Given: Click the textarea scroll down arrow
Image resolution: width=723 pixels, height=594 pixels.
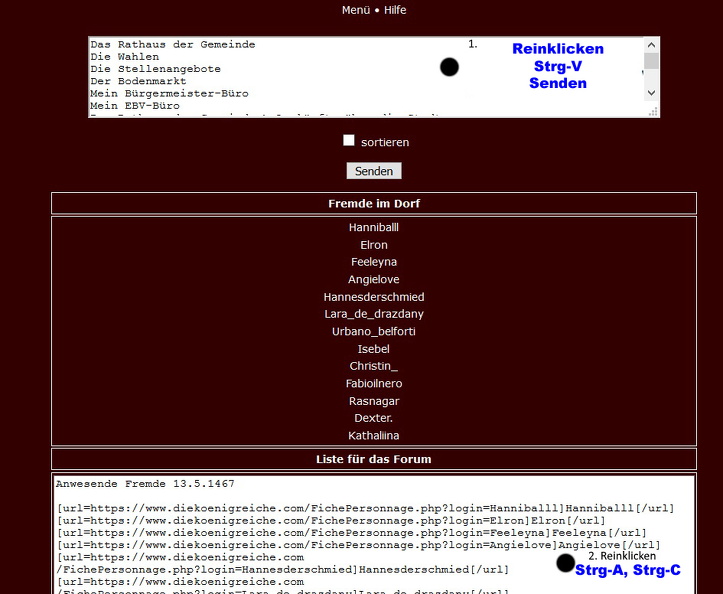Looking at the screenshot, I should (651, 93).
